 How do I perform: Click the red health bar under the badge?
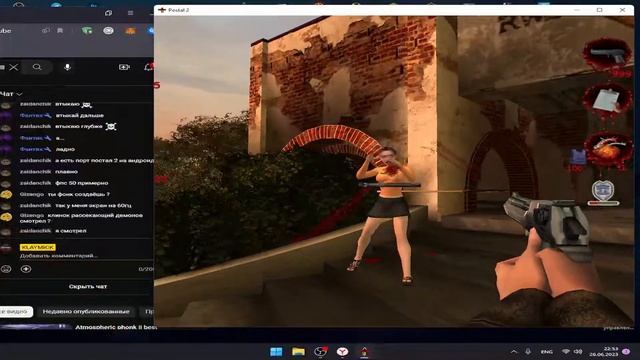[603, 203]
